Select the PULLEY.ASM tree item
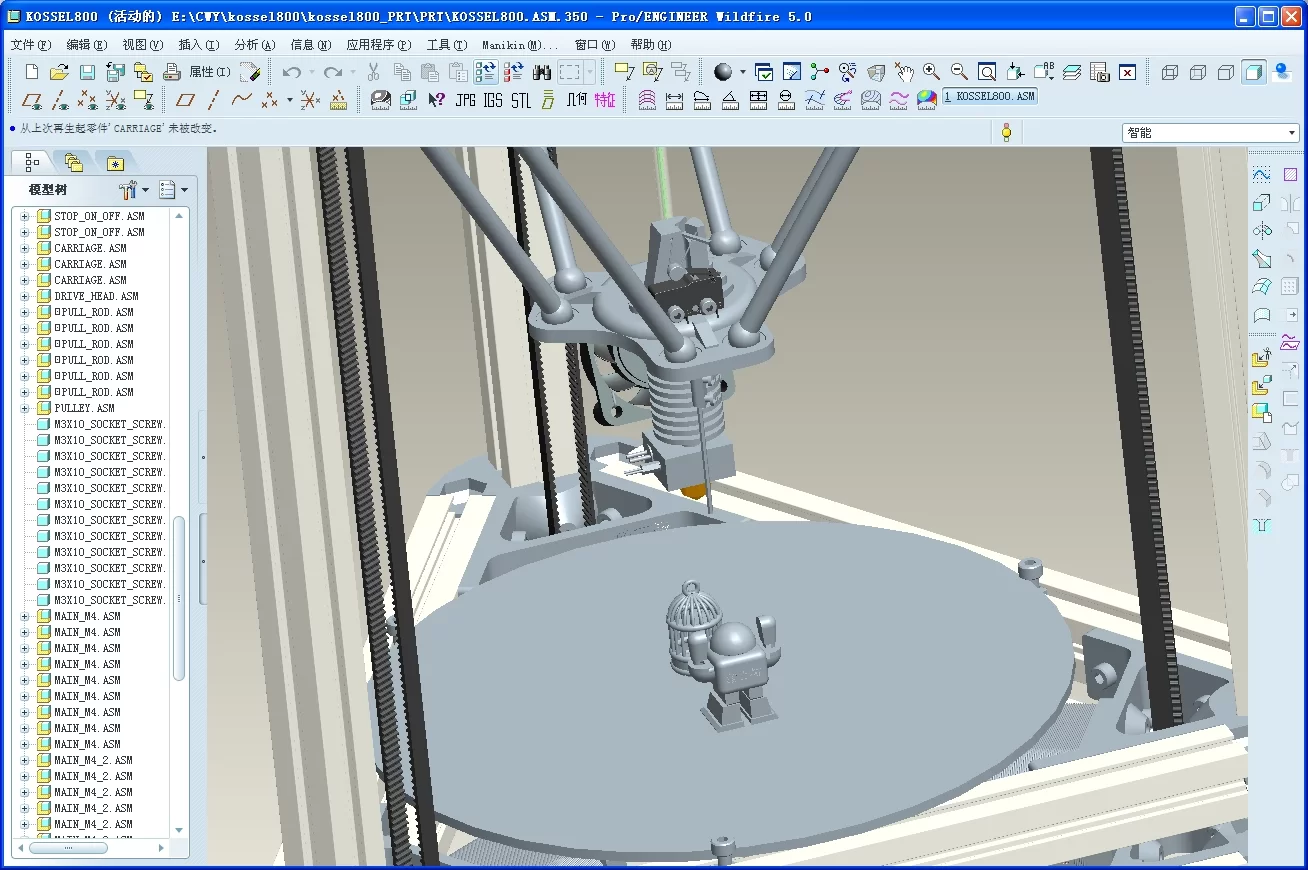The image size is (1308, 870). click(84, 408)
